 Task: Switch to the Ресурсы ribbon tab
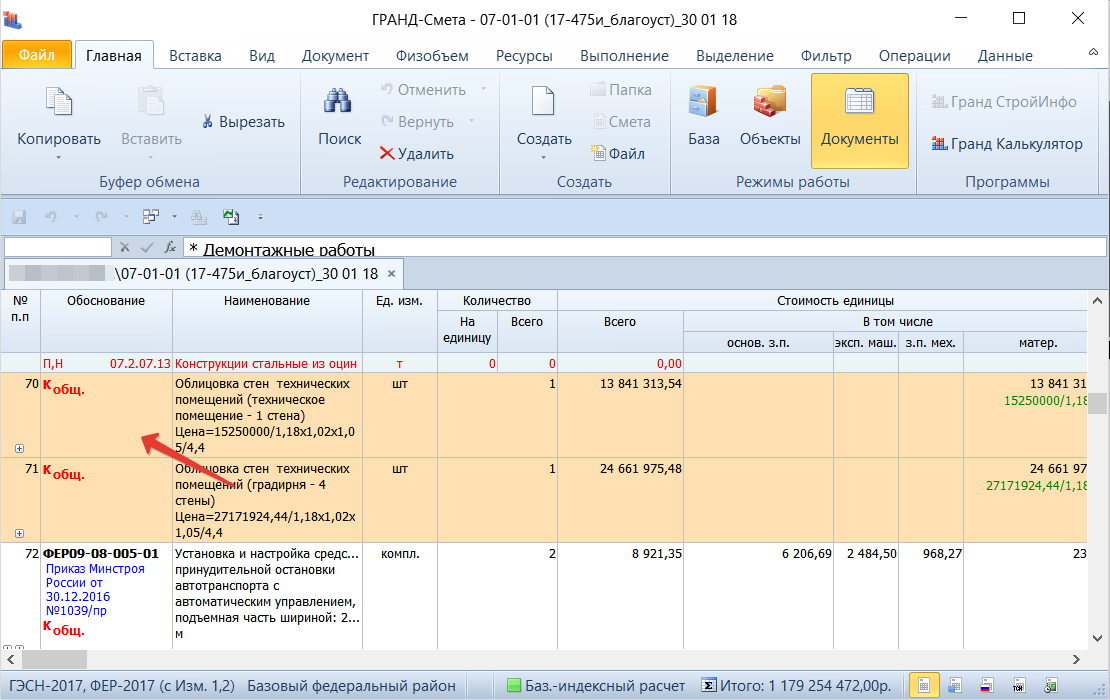(x=523, y=56)
